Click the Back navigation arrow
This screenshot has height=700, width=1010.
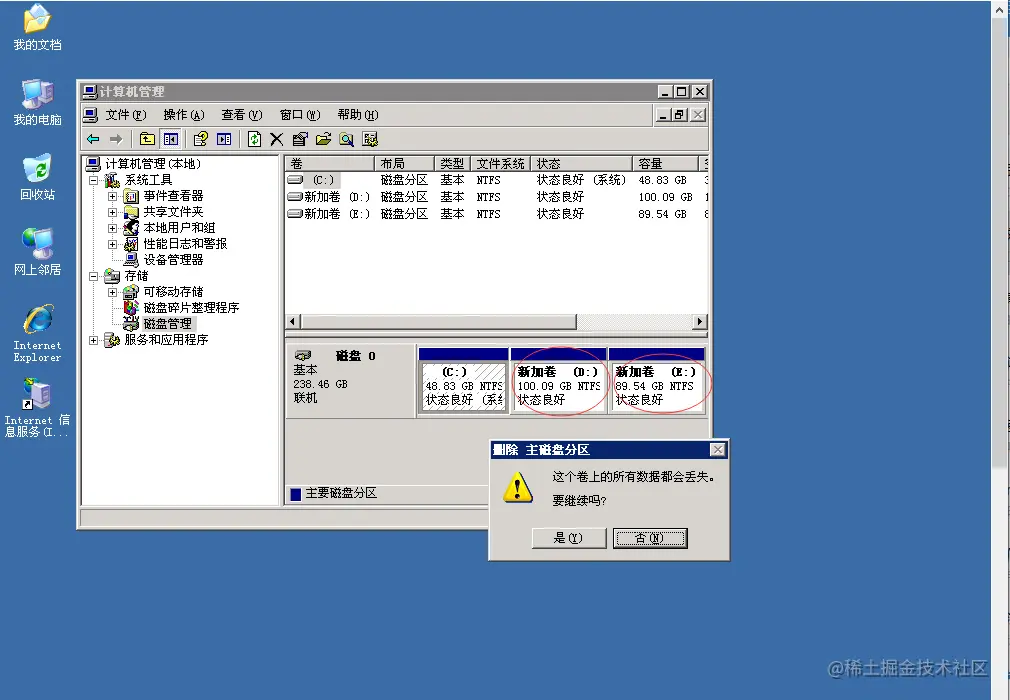tap(93, 138)
